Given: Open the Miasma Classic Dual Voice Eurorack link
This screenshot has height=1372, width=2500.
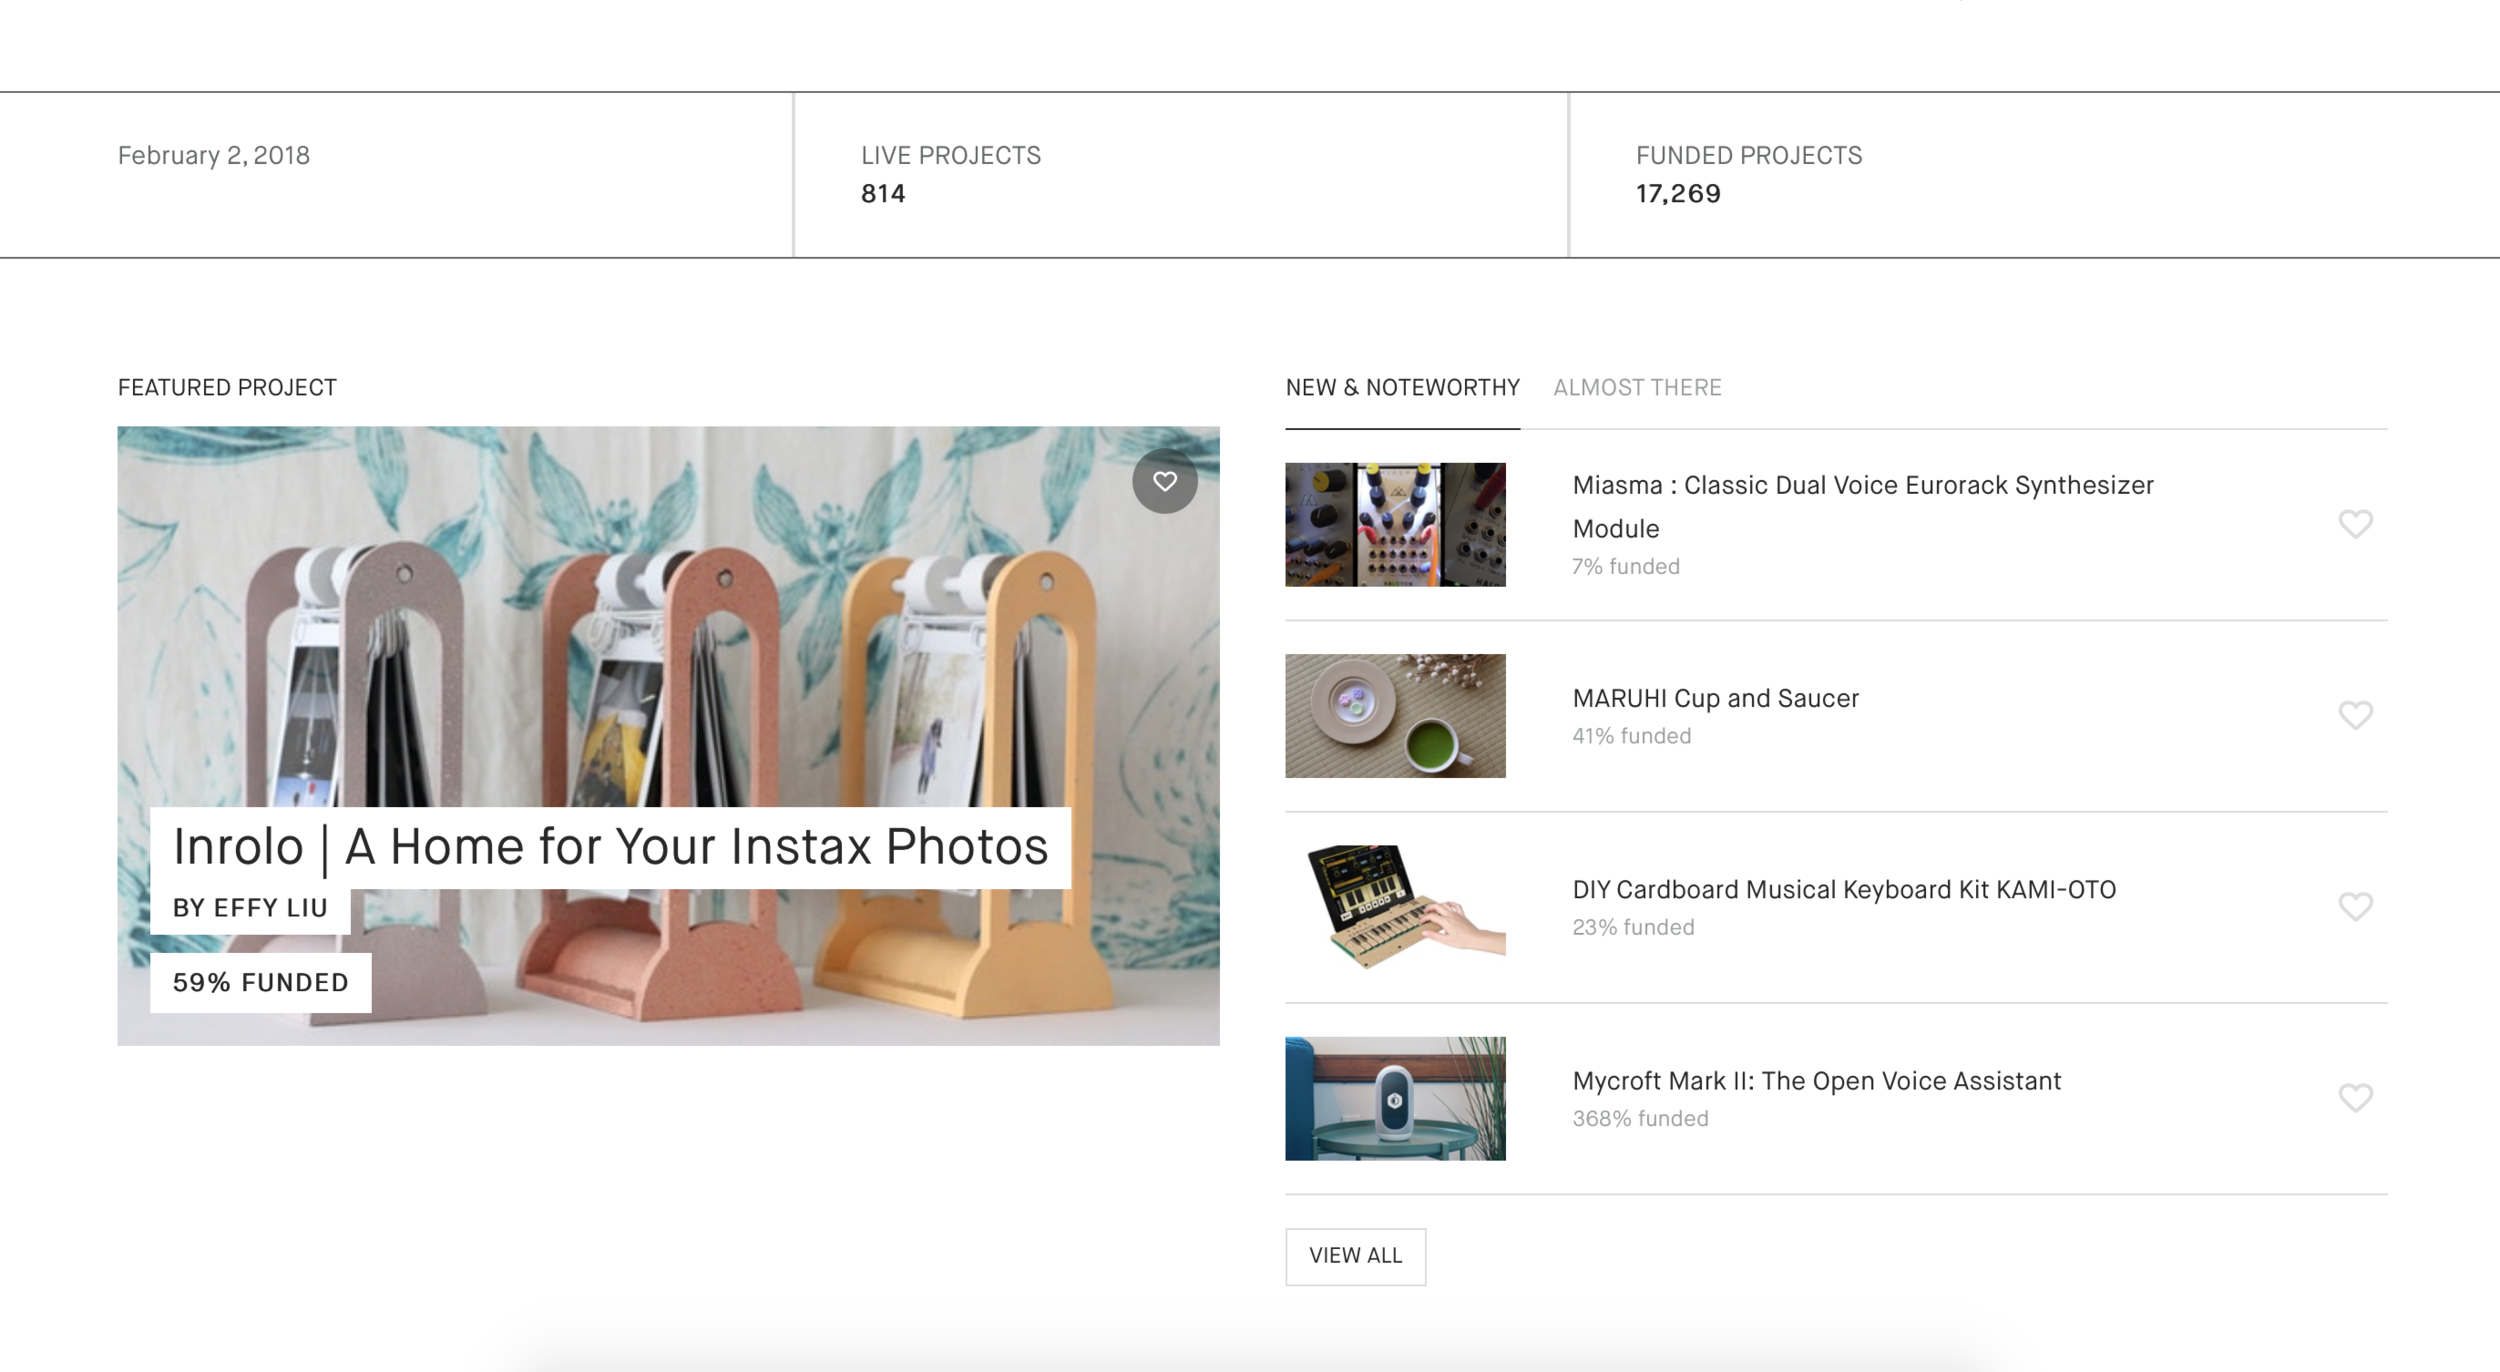Looking at the screenshot, I should [x=1862, y=507].
